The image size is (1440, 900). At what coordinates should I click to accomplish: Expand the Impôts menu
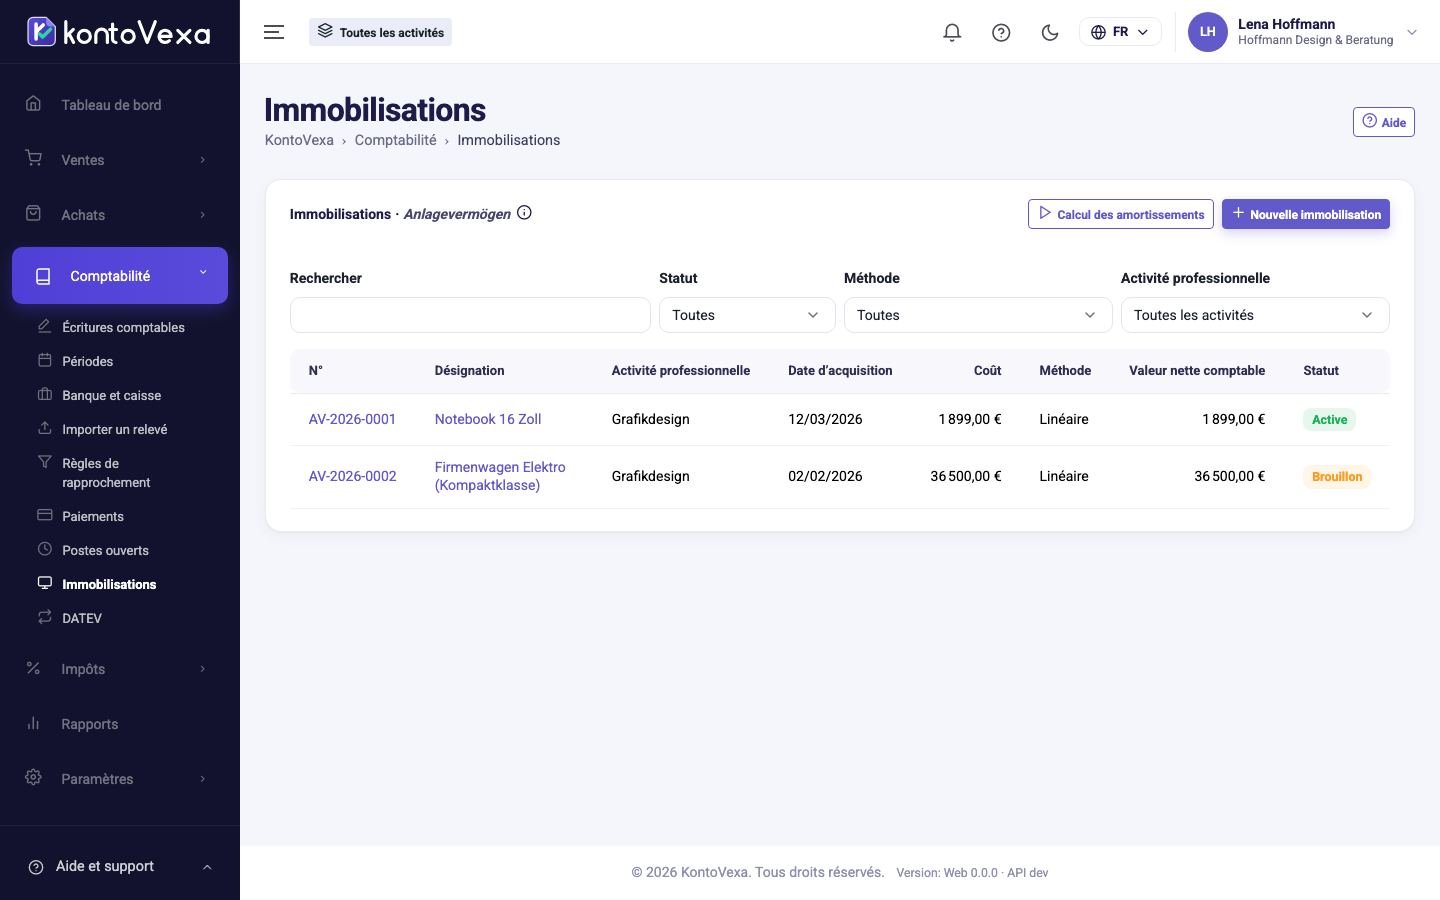[x=120, y=669]
